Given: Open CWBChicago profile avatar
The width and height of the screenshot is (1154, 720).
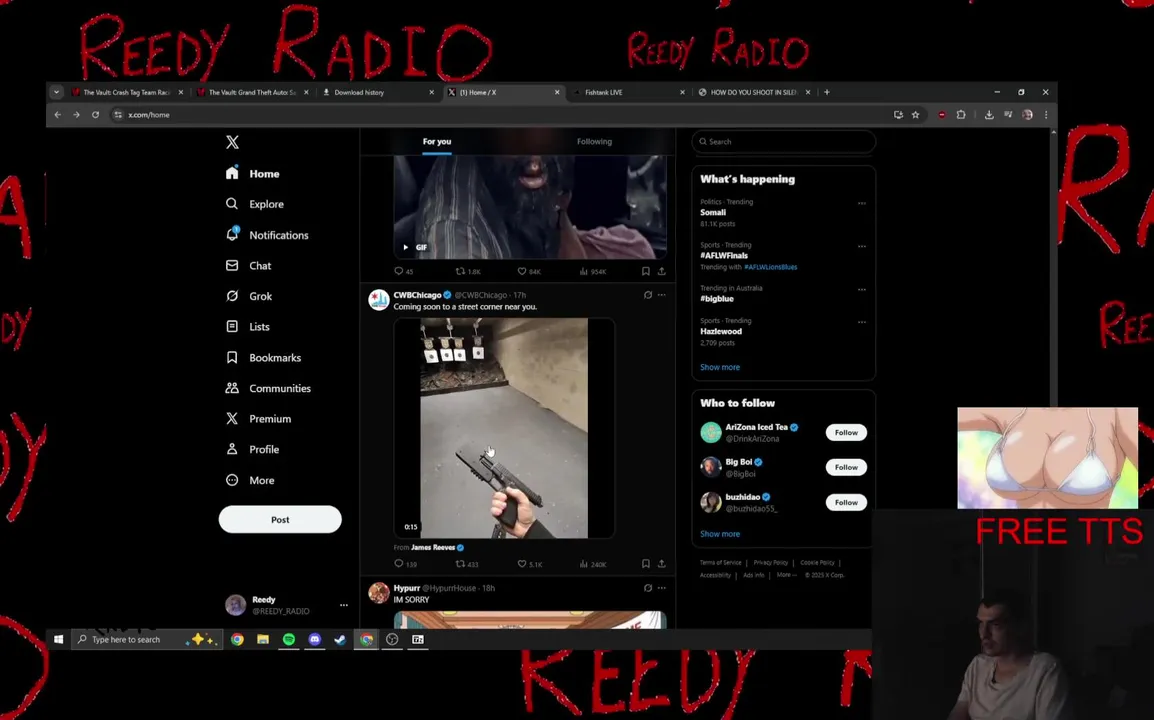Looking at the screenshot, I should (x=379, y=300).
